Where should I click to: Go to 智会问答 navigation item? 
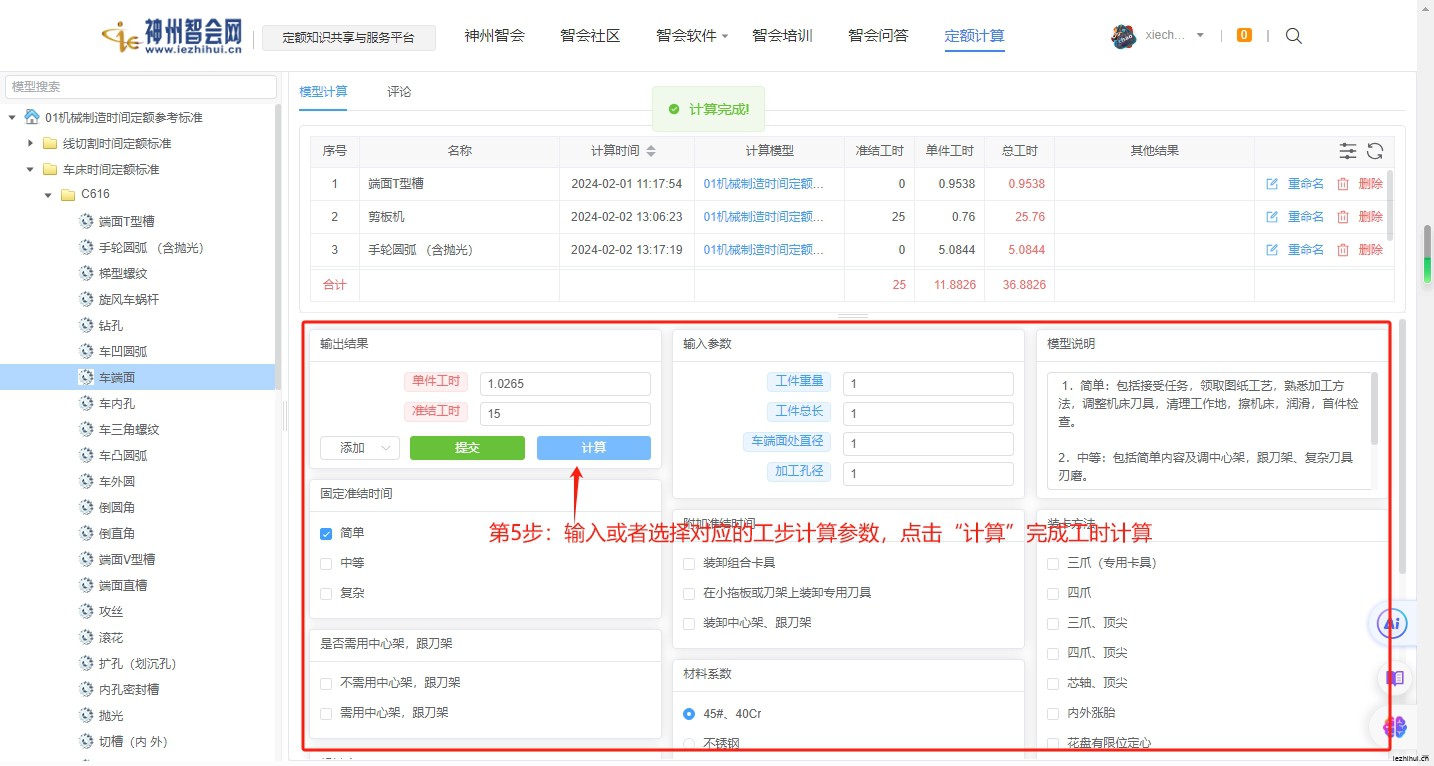878,36
